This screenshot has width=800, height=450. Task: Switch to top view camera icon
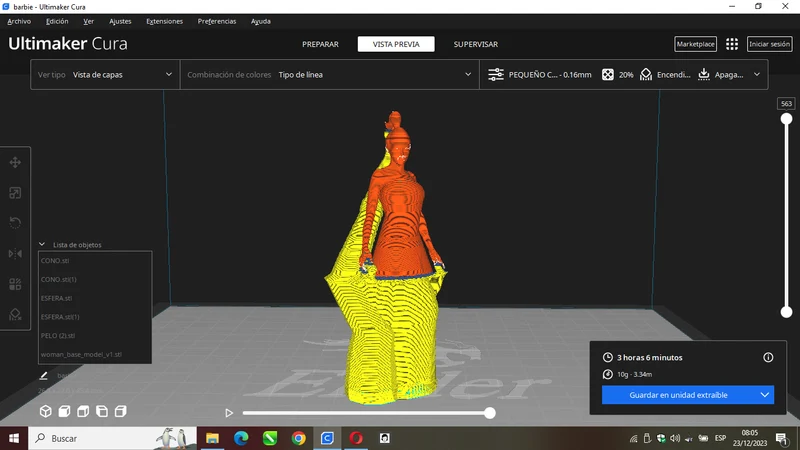point(83,411)
